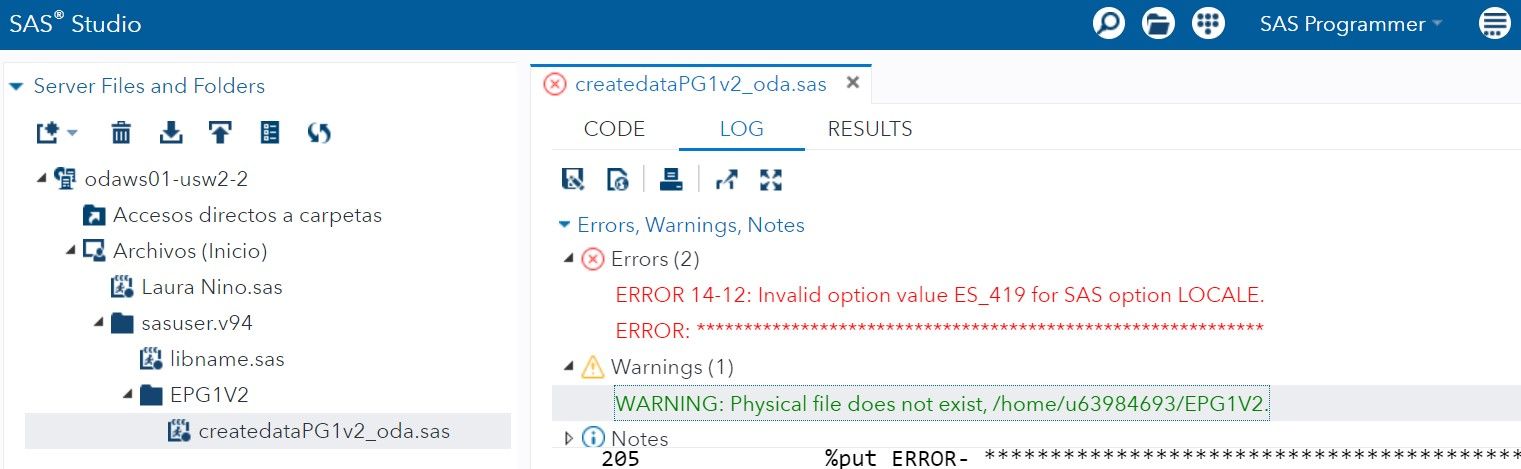Click the save log icon
1521x469 pixels.
(573, 180)
